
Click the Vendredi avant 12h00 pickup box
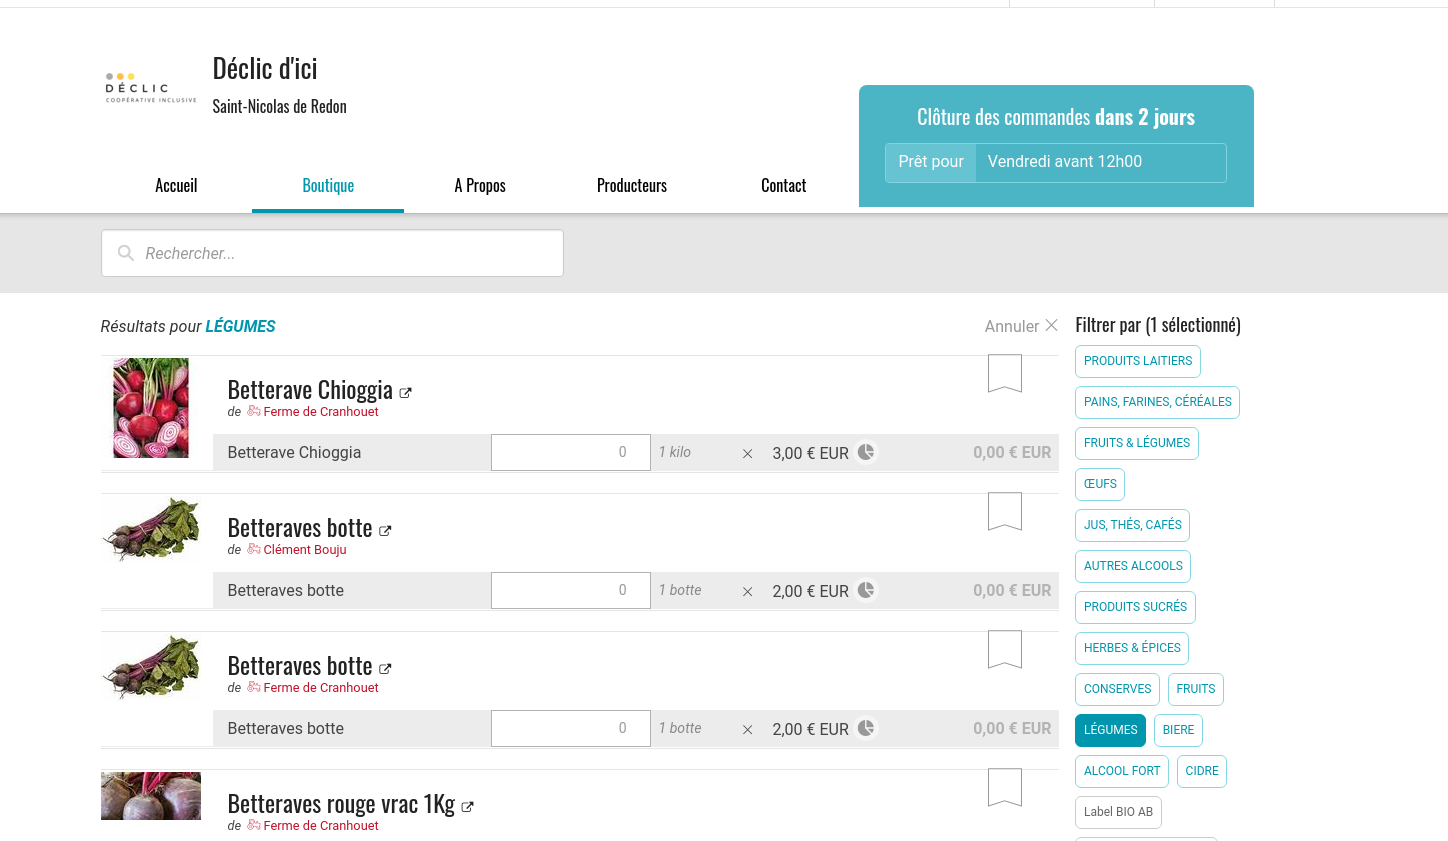(1056, 163)
